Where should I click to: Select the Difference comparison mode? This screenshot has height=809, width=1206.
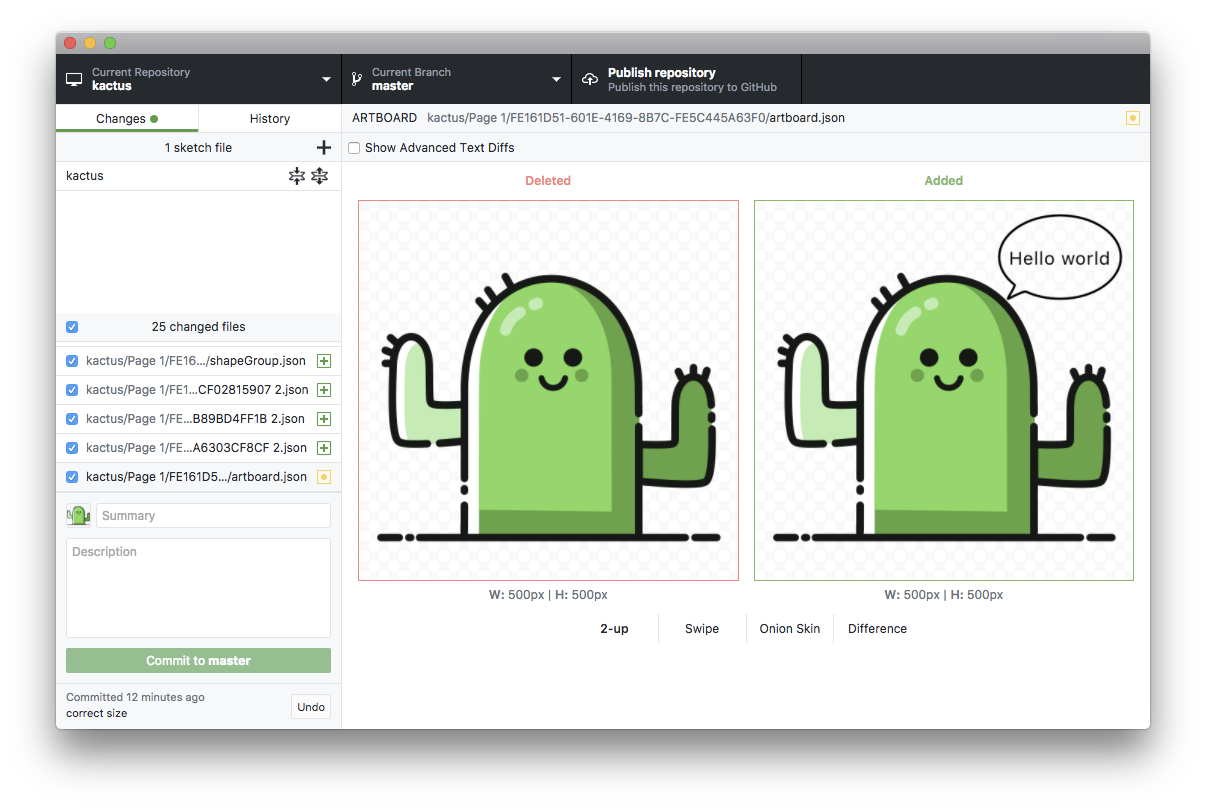pos(877,629)
